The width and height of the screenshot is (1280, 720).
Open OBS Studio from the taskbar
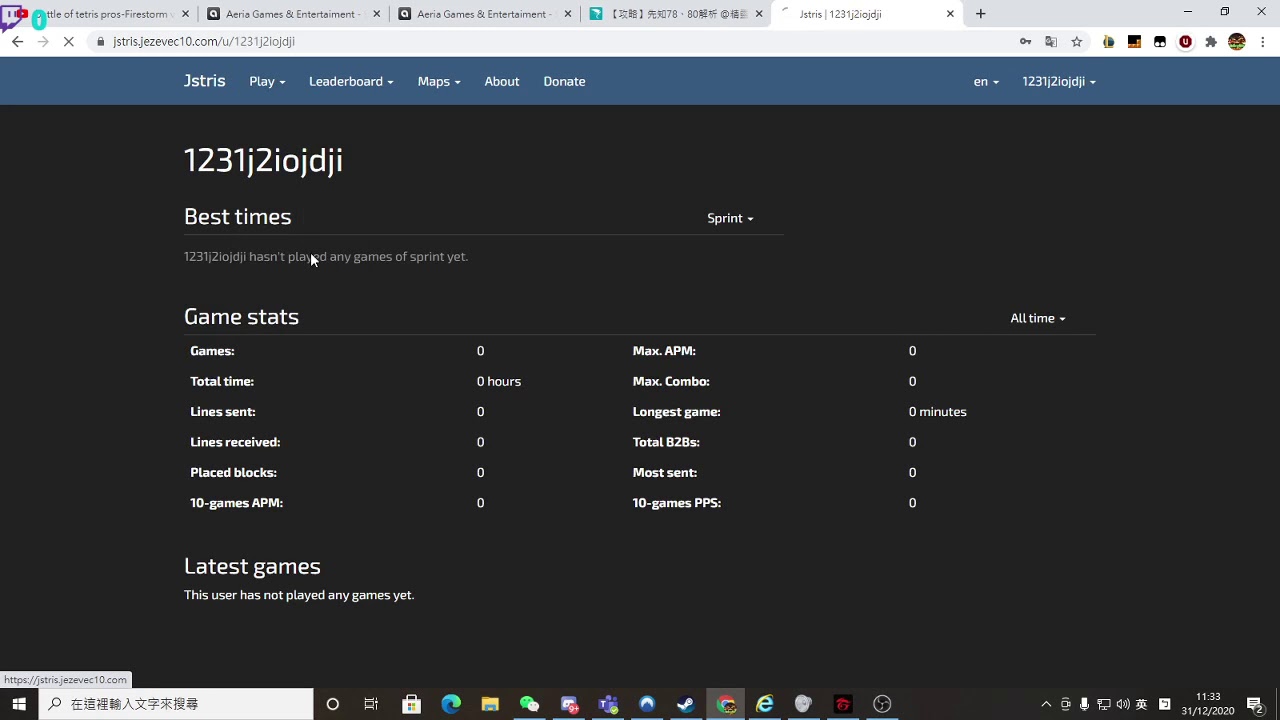coord(882,704)
